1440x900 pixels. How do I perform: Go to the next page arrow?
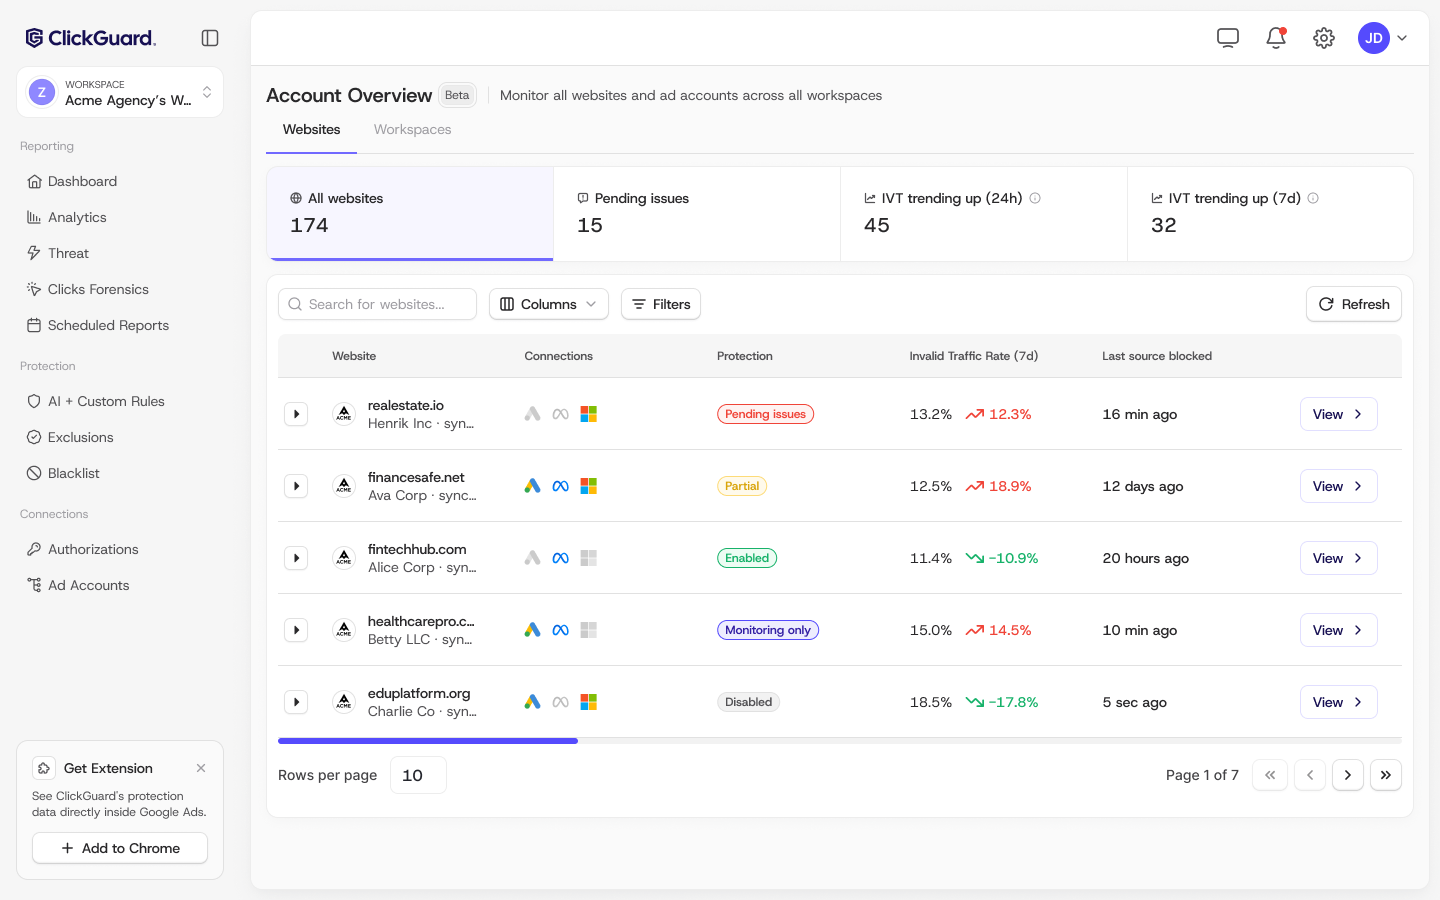(1348, 775)
